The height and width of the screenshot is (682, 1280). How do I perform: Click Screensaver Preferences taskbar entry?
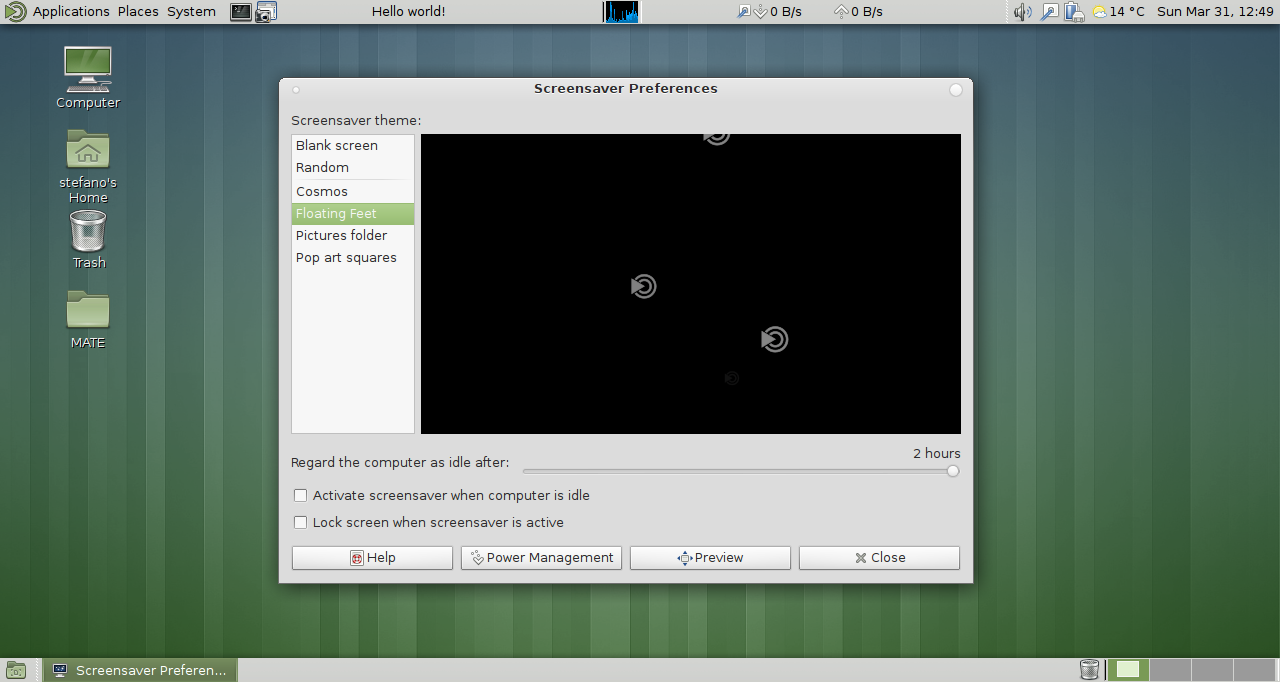(141, 670)
